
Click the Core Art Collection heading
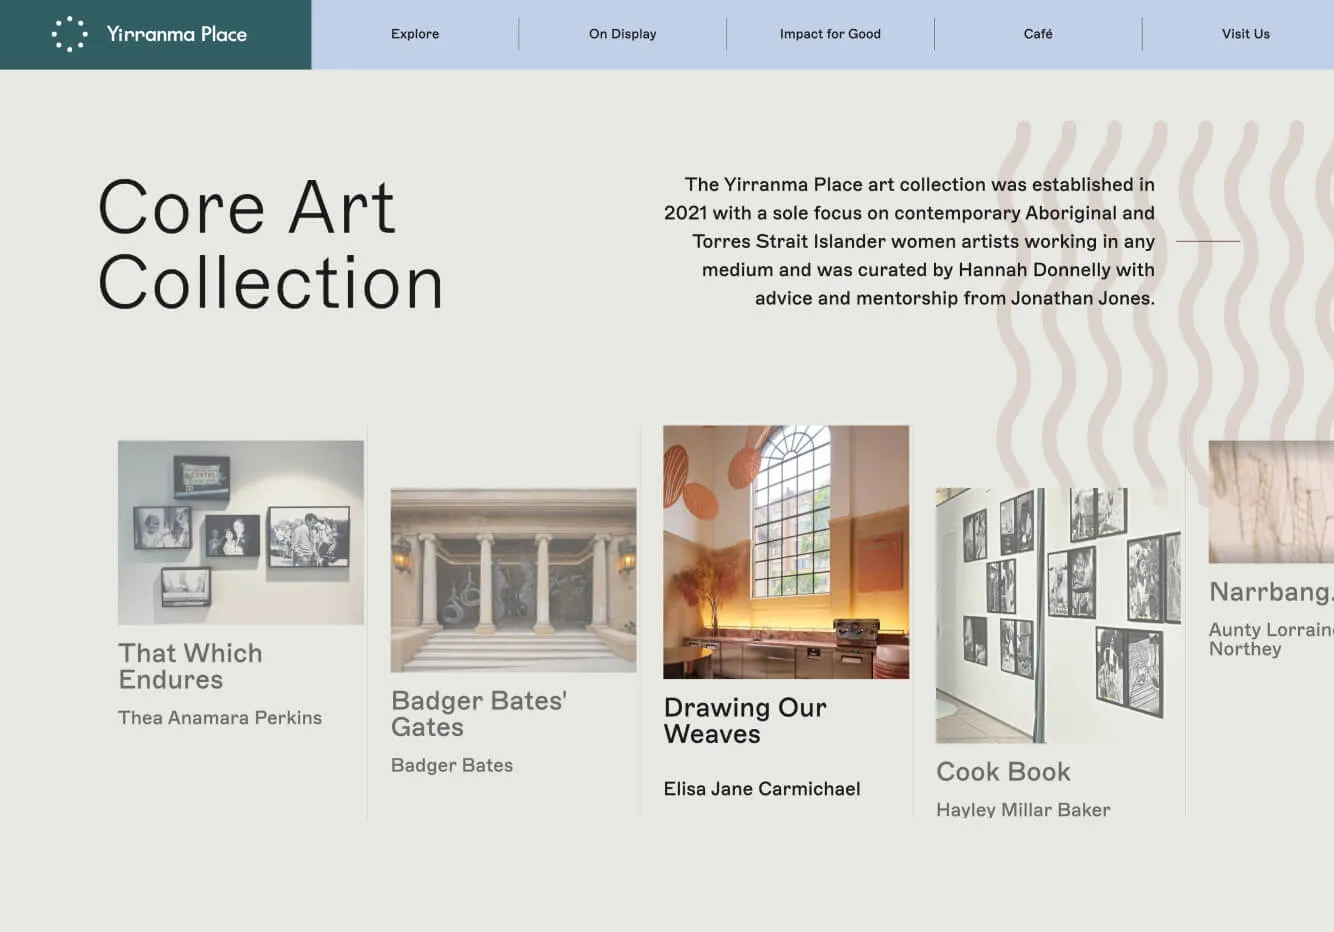(x=271, y=245)
